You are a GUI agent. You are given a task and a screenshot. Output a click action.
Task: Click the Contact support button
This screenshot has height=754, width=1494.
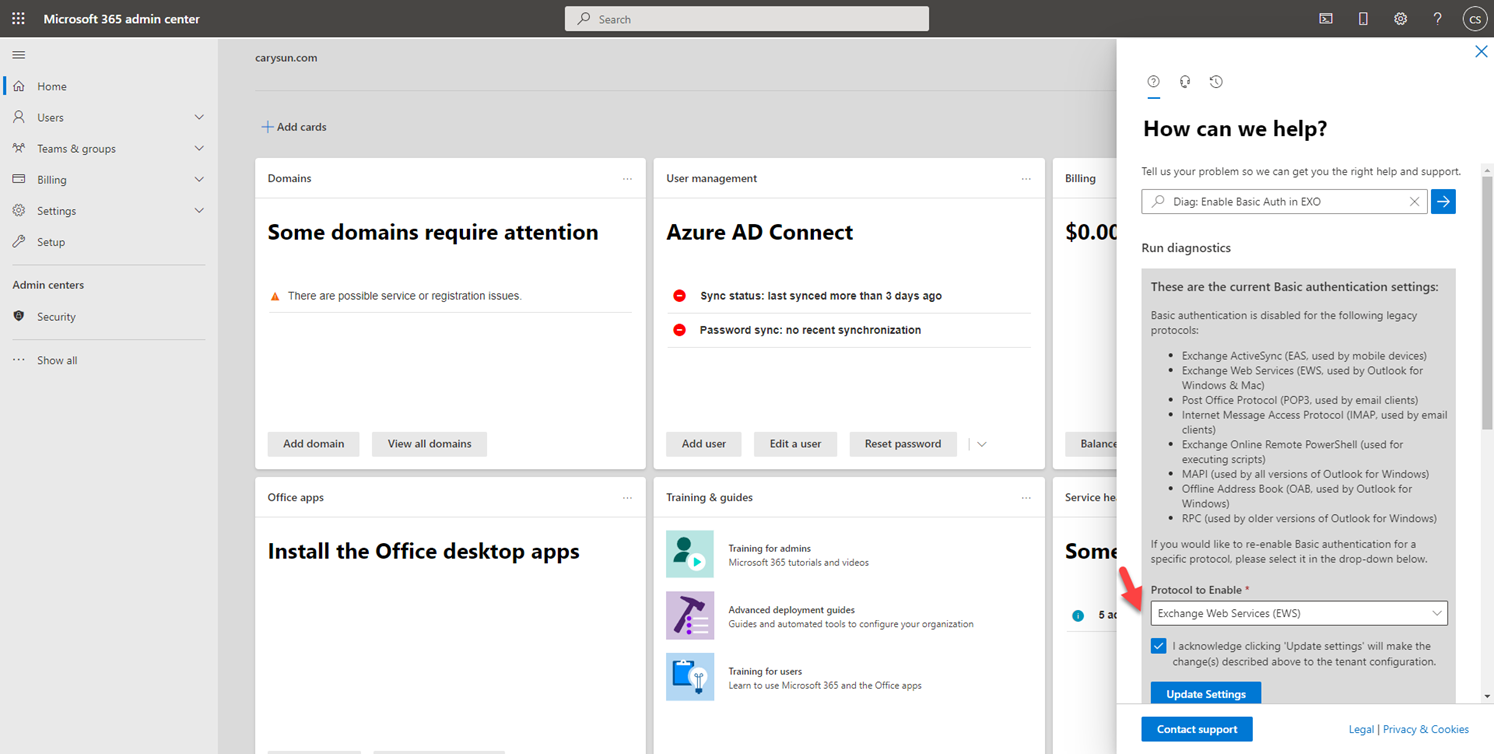coord(1196,729)
